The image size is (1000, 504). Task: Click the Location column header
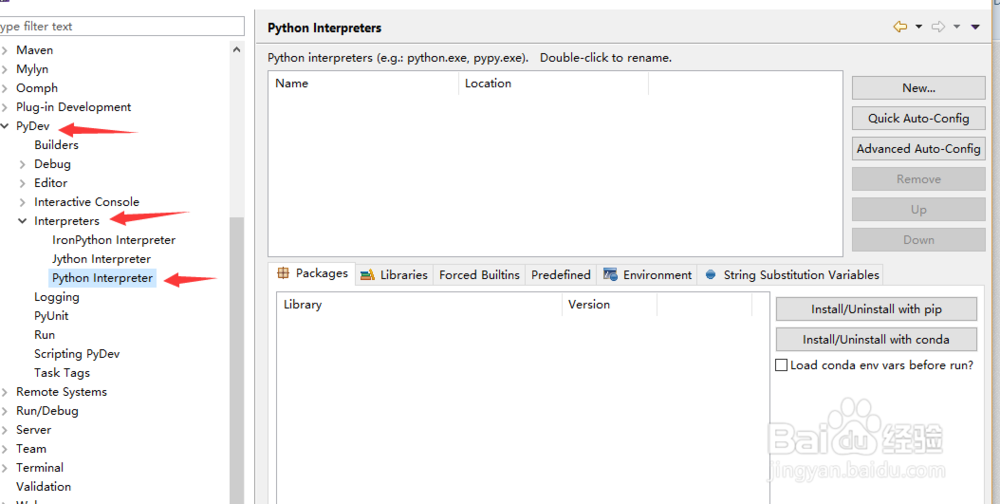tap(553, 83)
